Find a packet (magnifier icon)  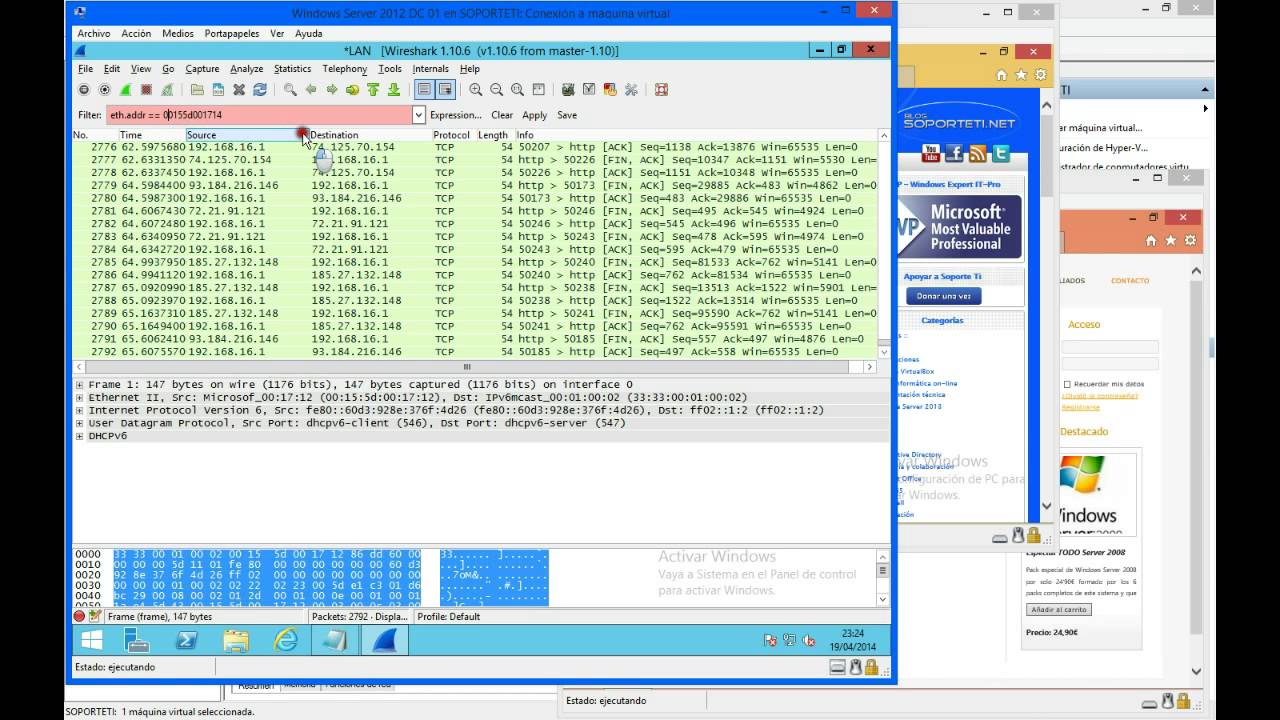290,89
